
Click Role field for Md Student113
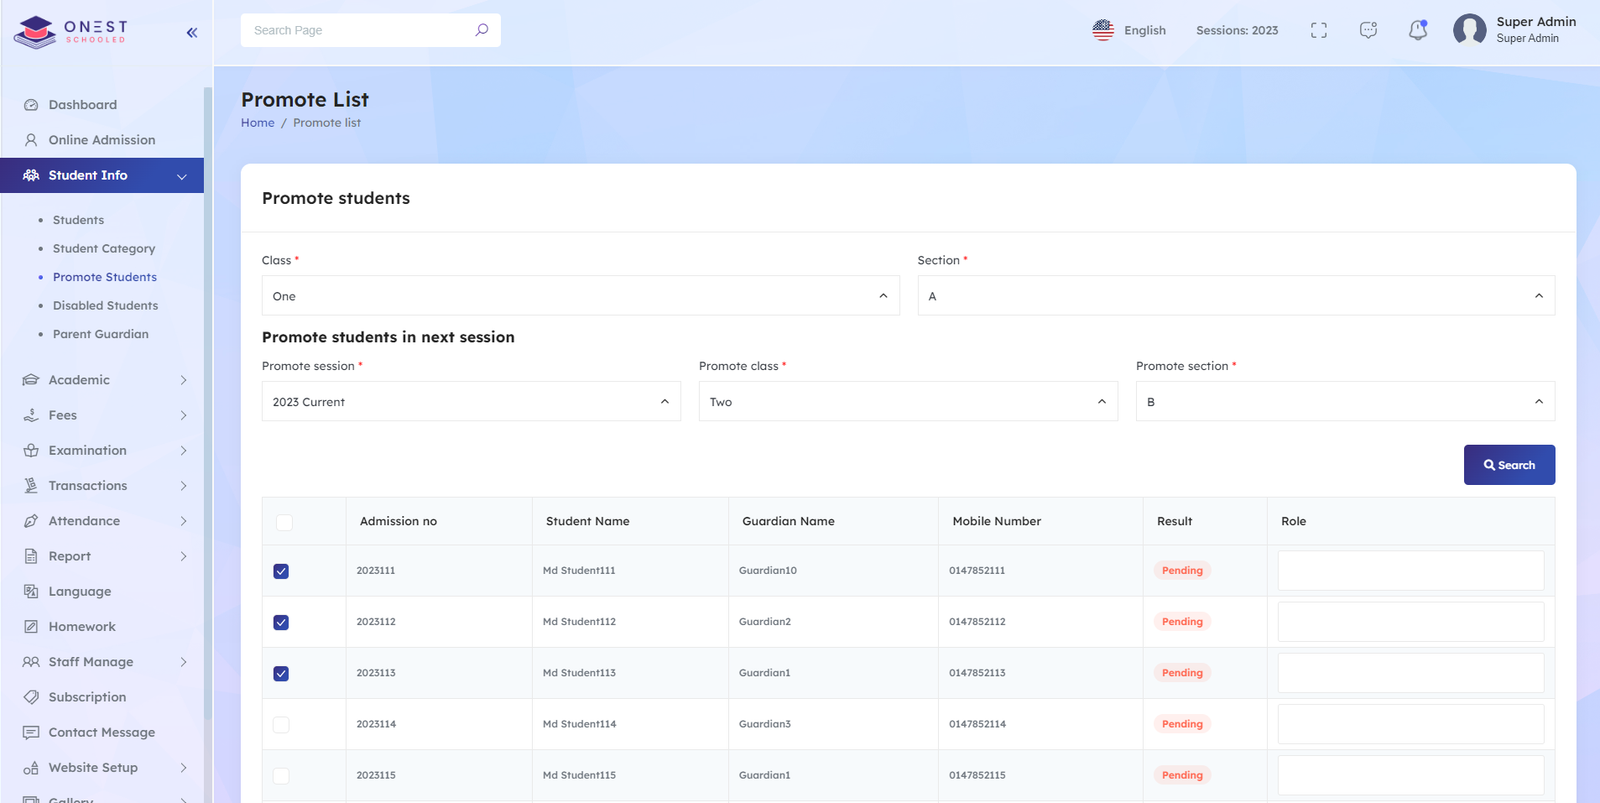coord(1411,673)
